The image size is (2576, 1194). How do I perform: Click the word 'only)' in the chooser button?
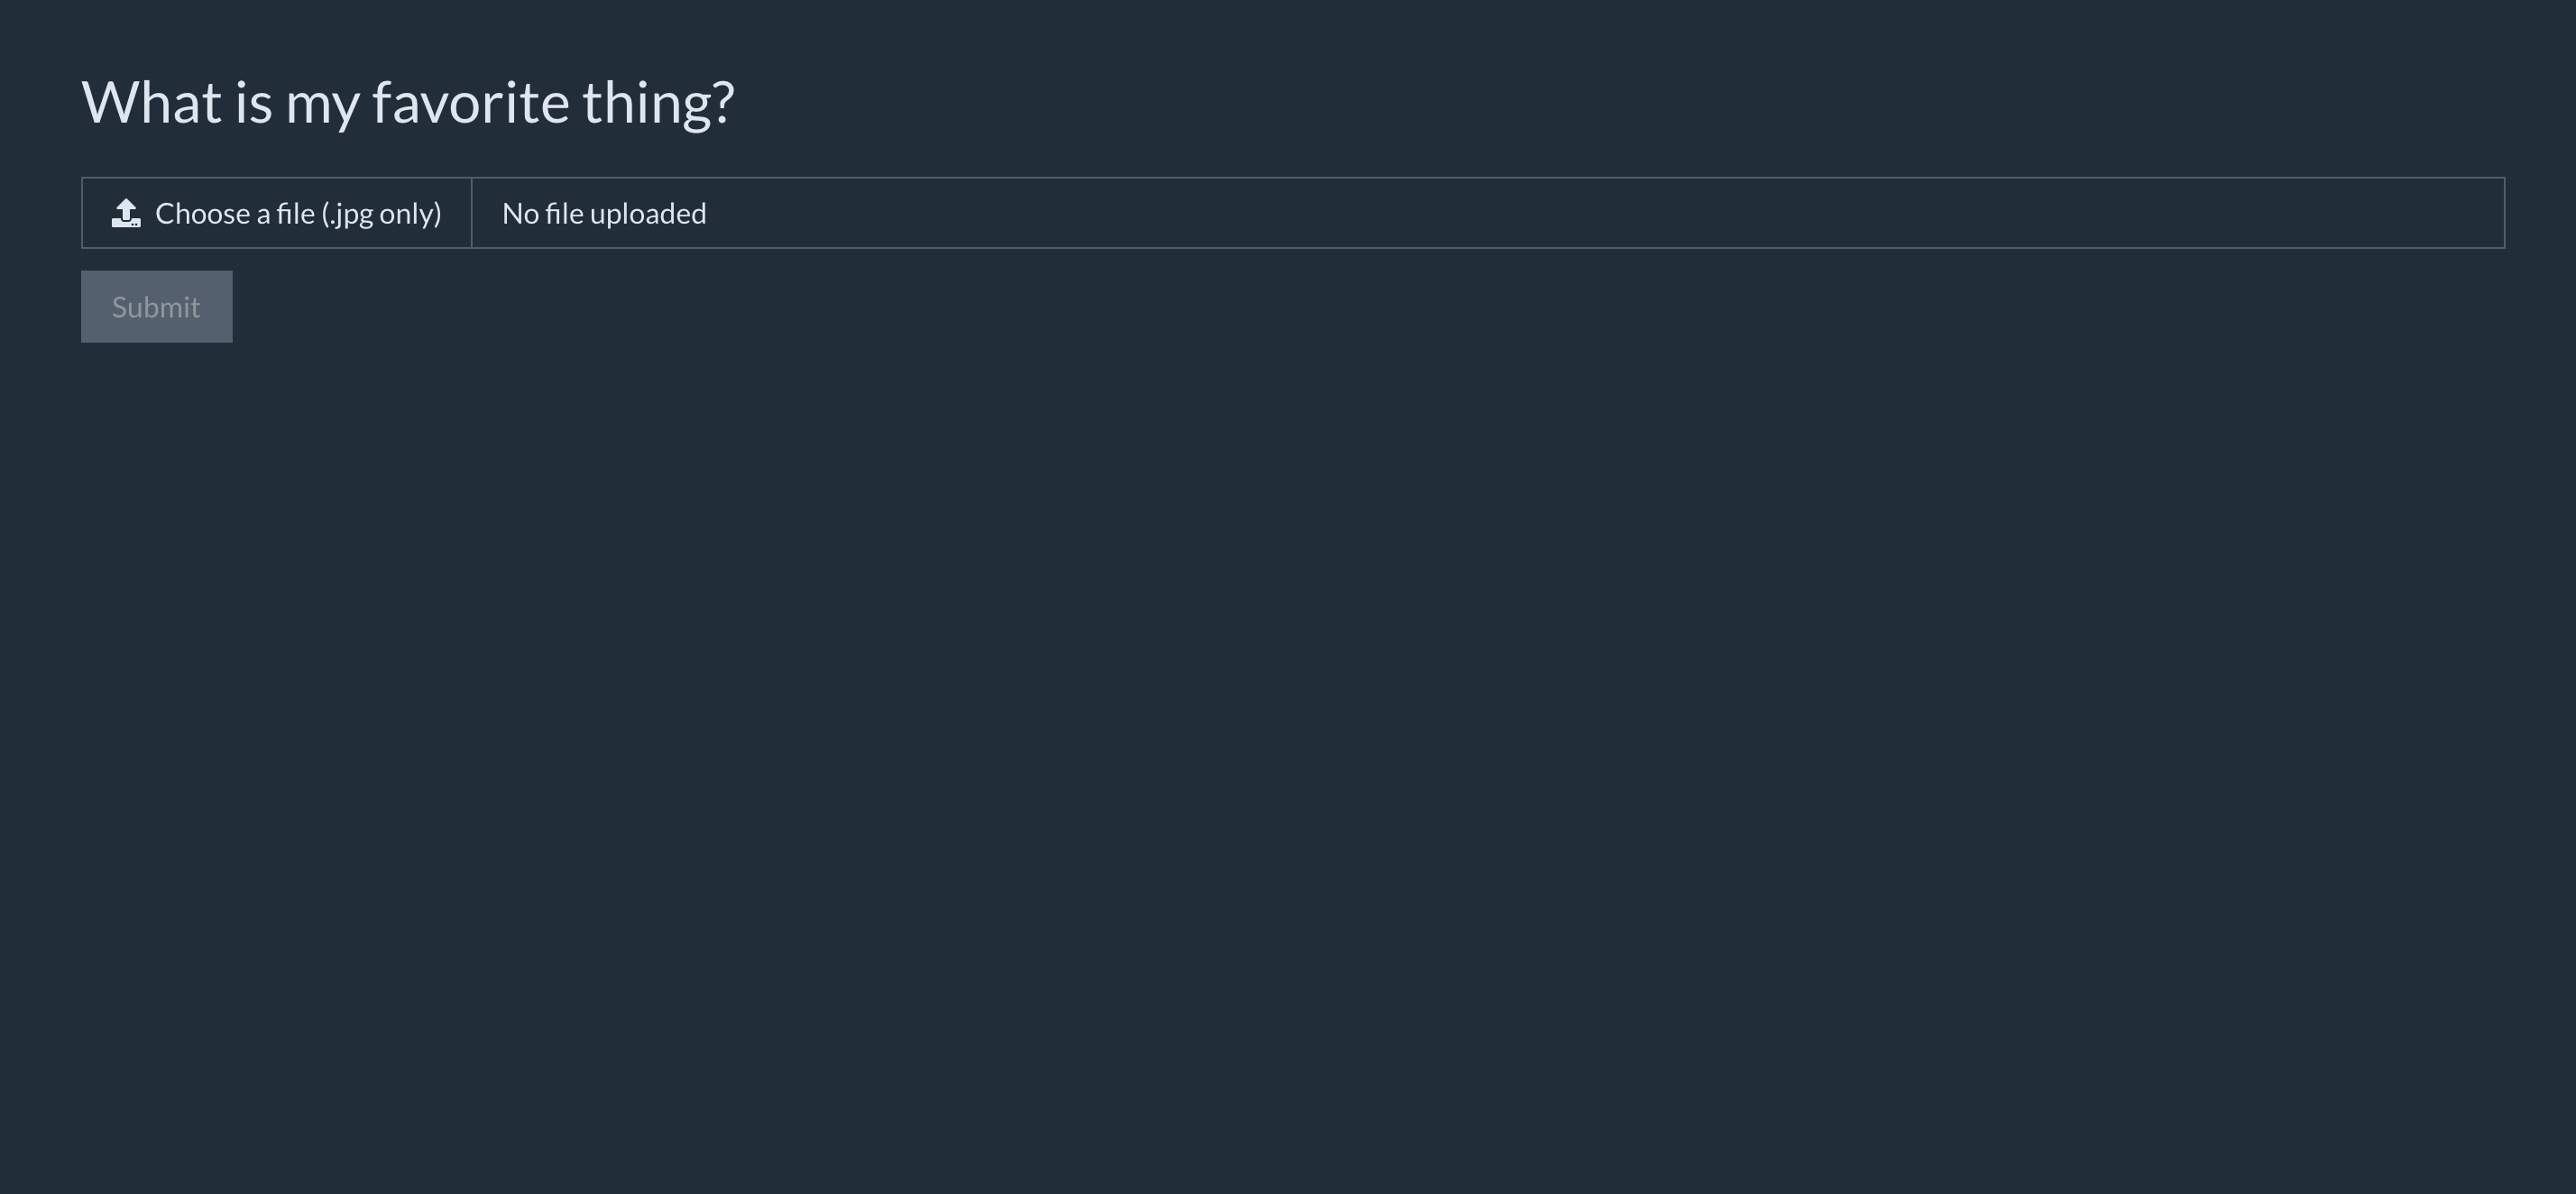pos(411,214)
